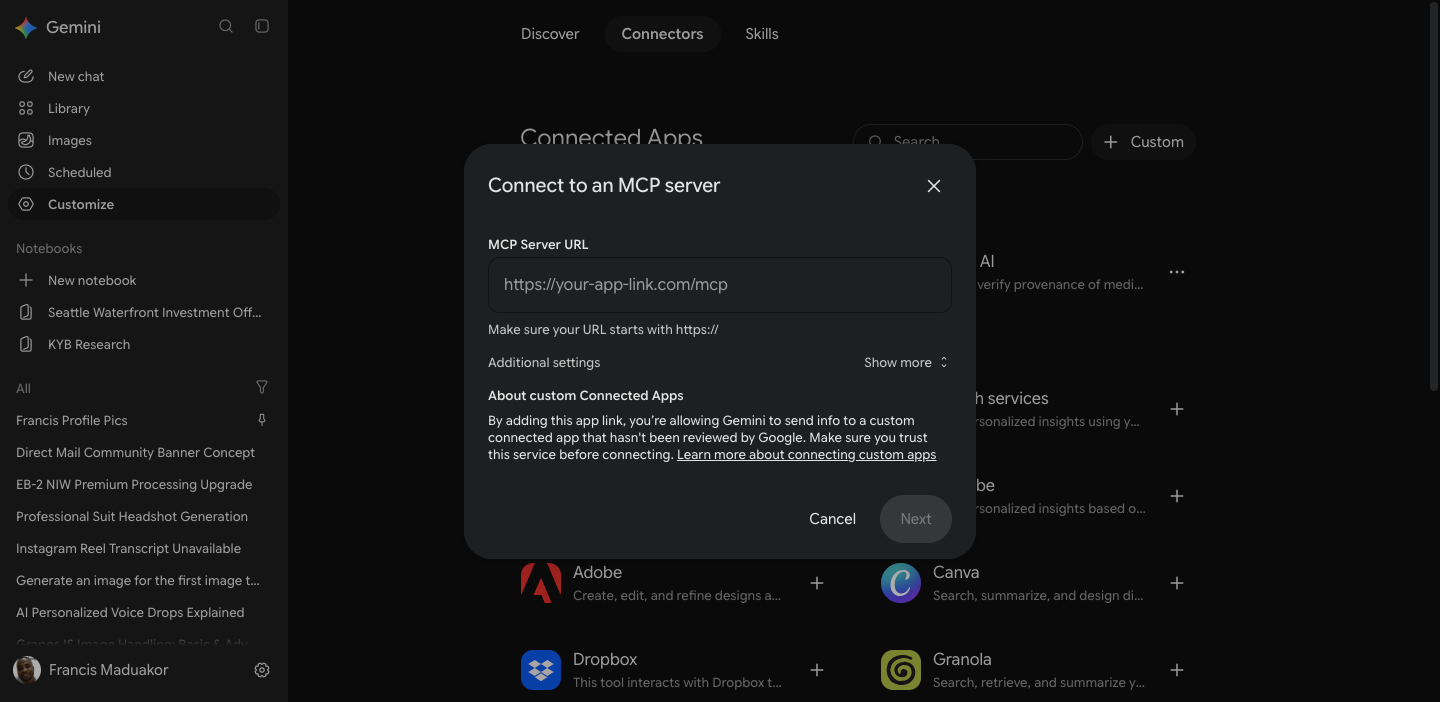Viewport: 1440px width, 702px height.
Task: Switch to the Connectors tab
Action: click(662, 34)
